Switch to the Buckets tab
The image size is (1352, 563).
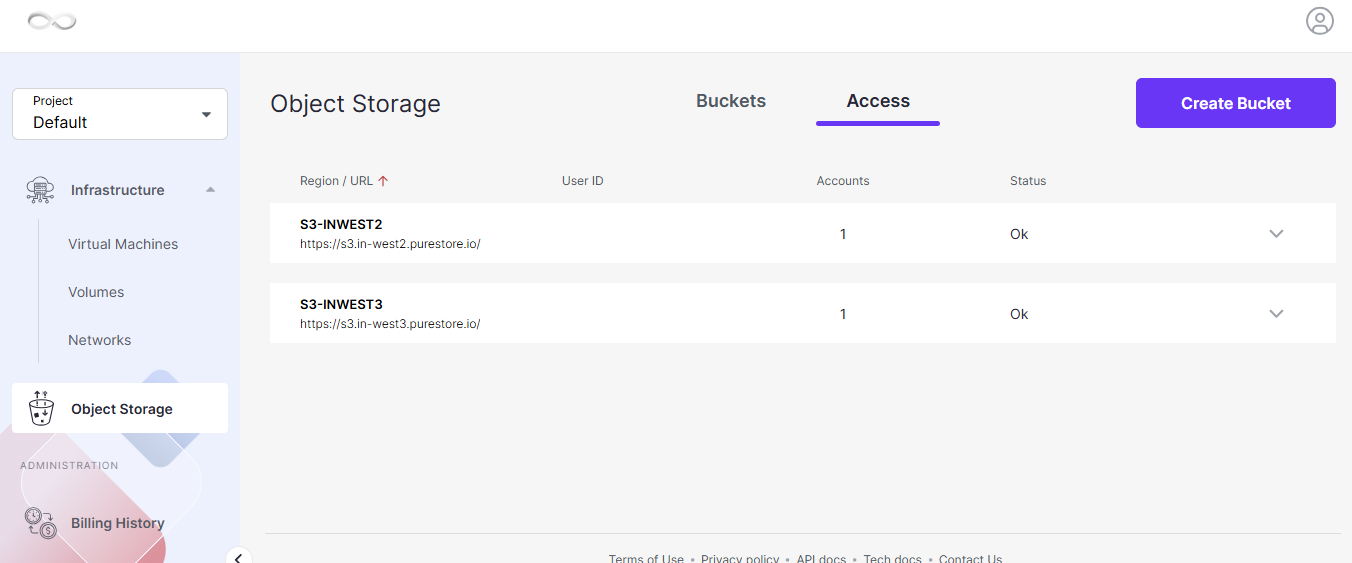click(x=731, y=101)
